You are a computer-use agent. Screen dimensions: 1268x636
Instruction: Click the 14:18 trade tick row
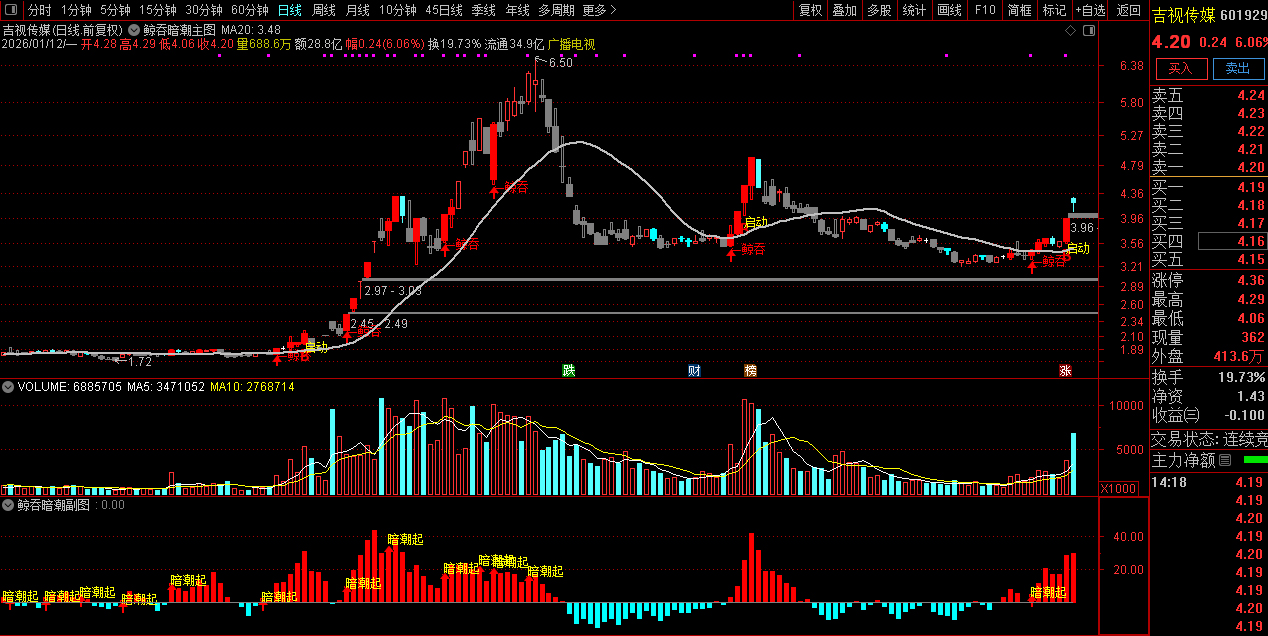[x=1209, y=483]
